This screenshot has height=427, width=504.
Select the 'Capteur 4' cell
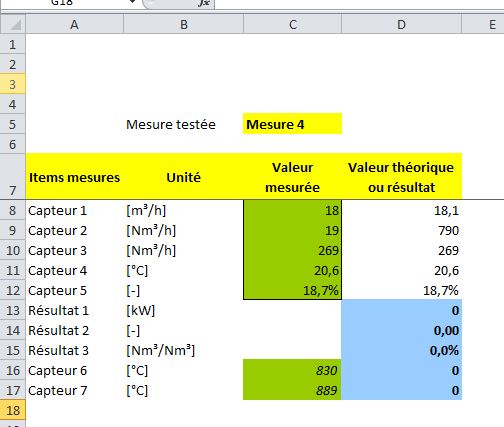click(74, 270)
